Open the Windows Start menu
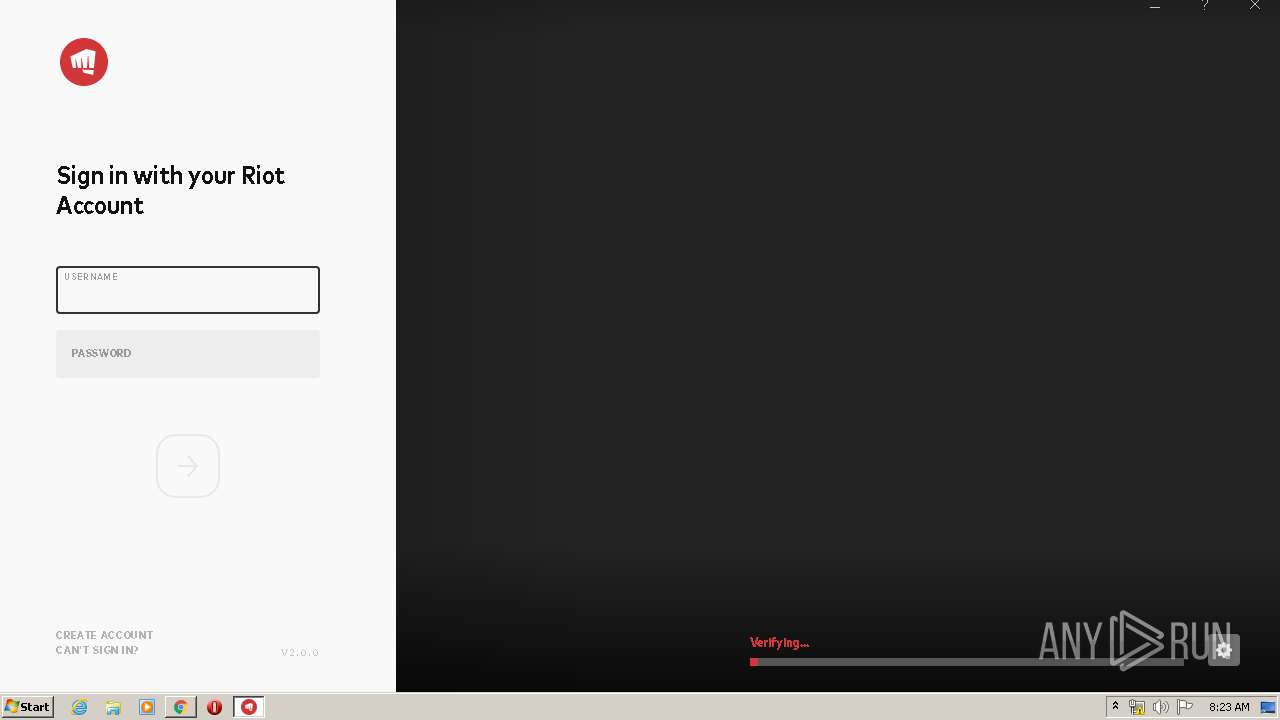This screenshot has height=720, width=1280. point(27,707)
